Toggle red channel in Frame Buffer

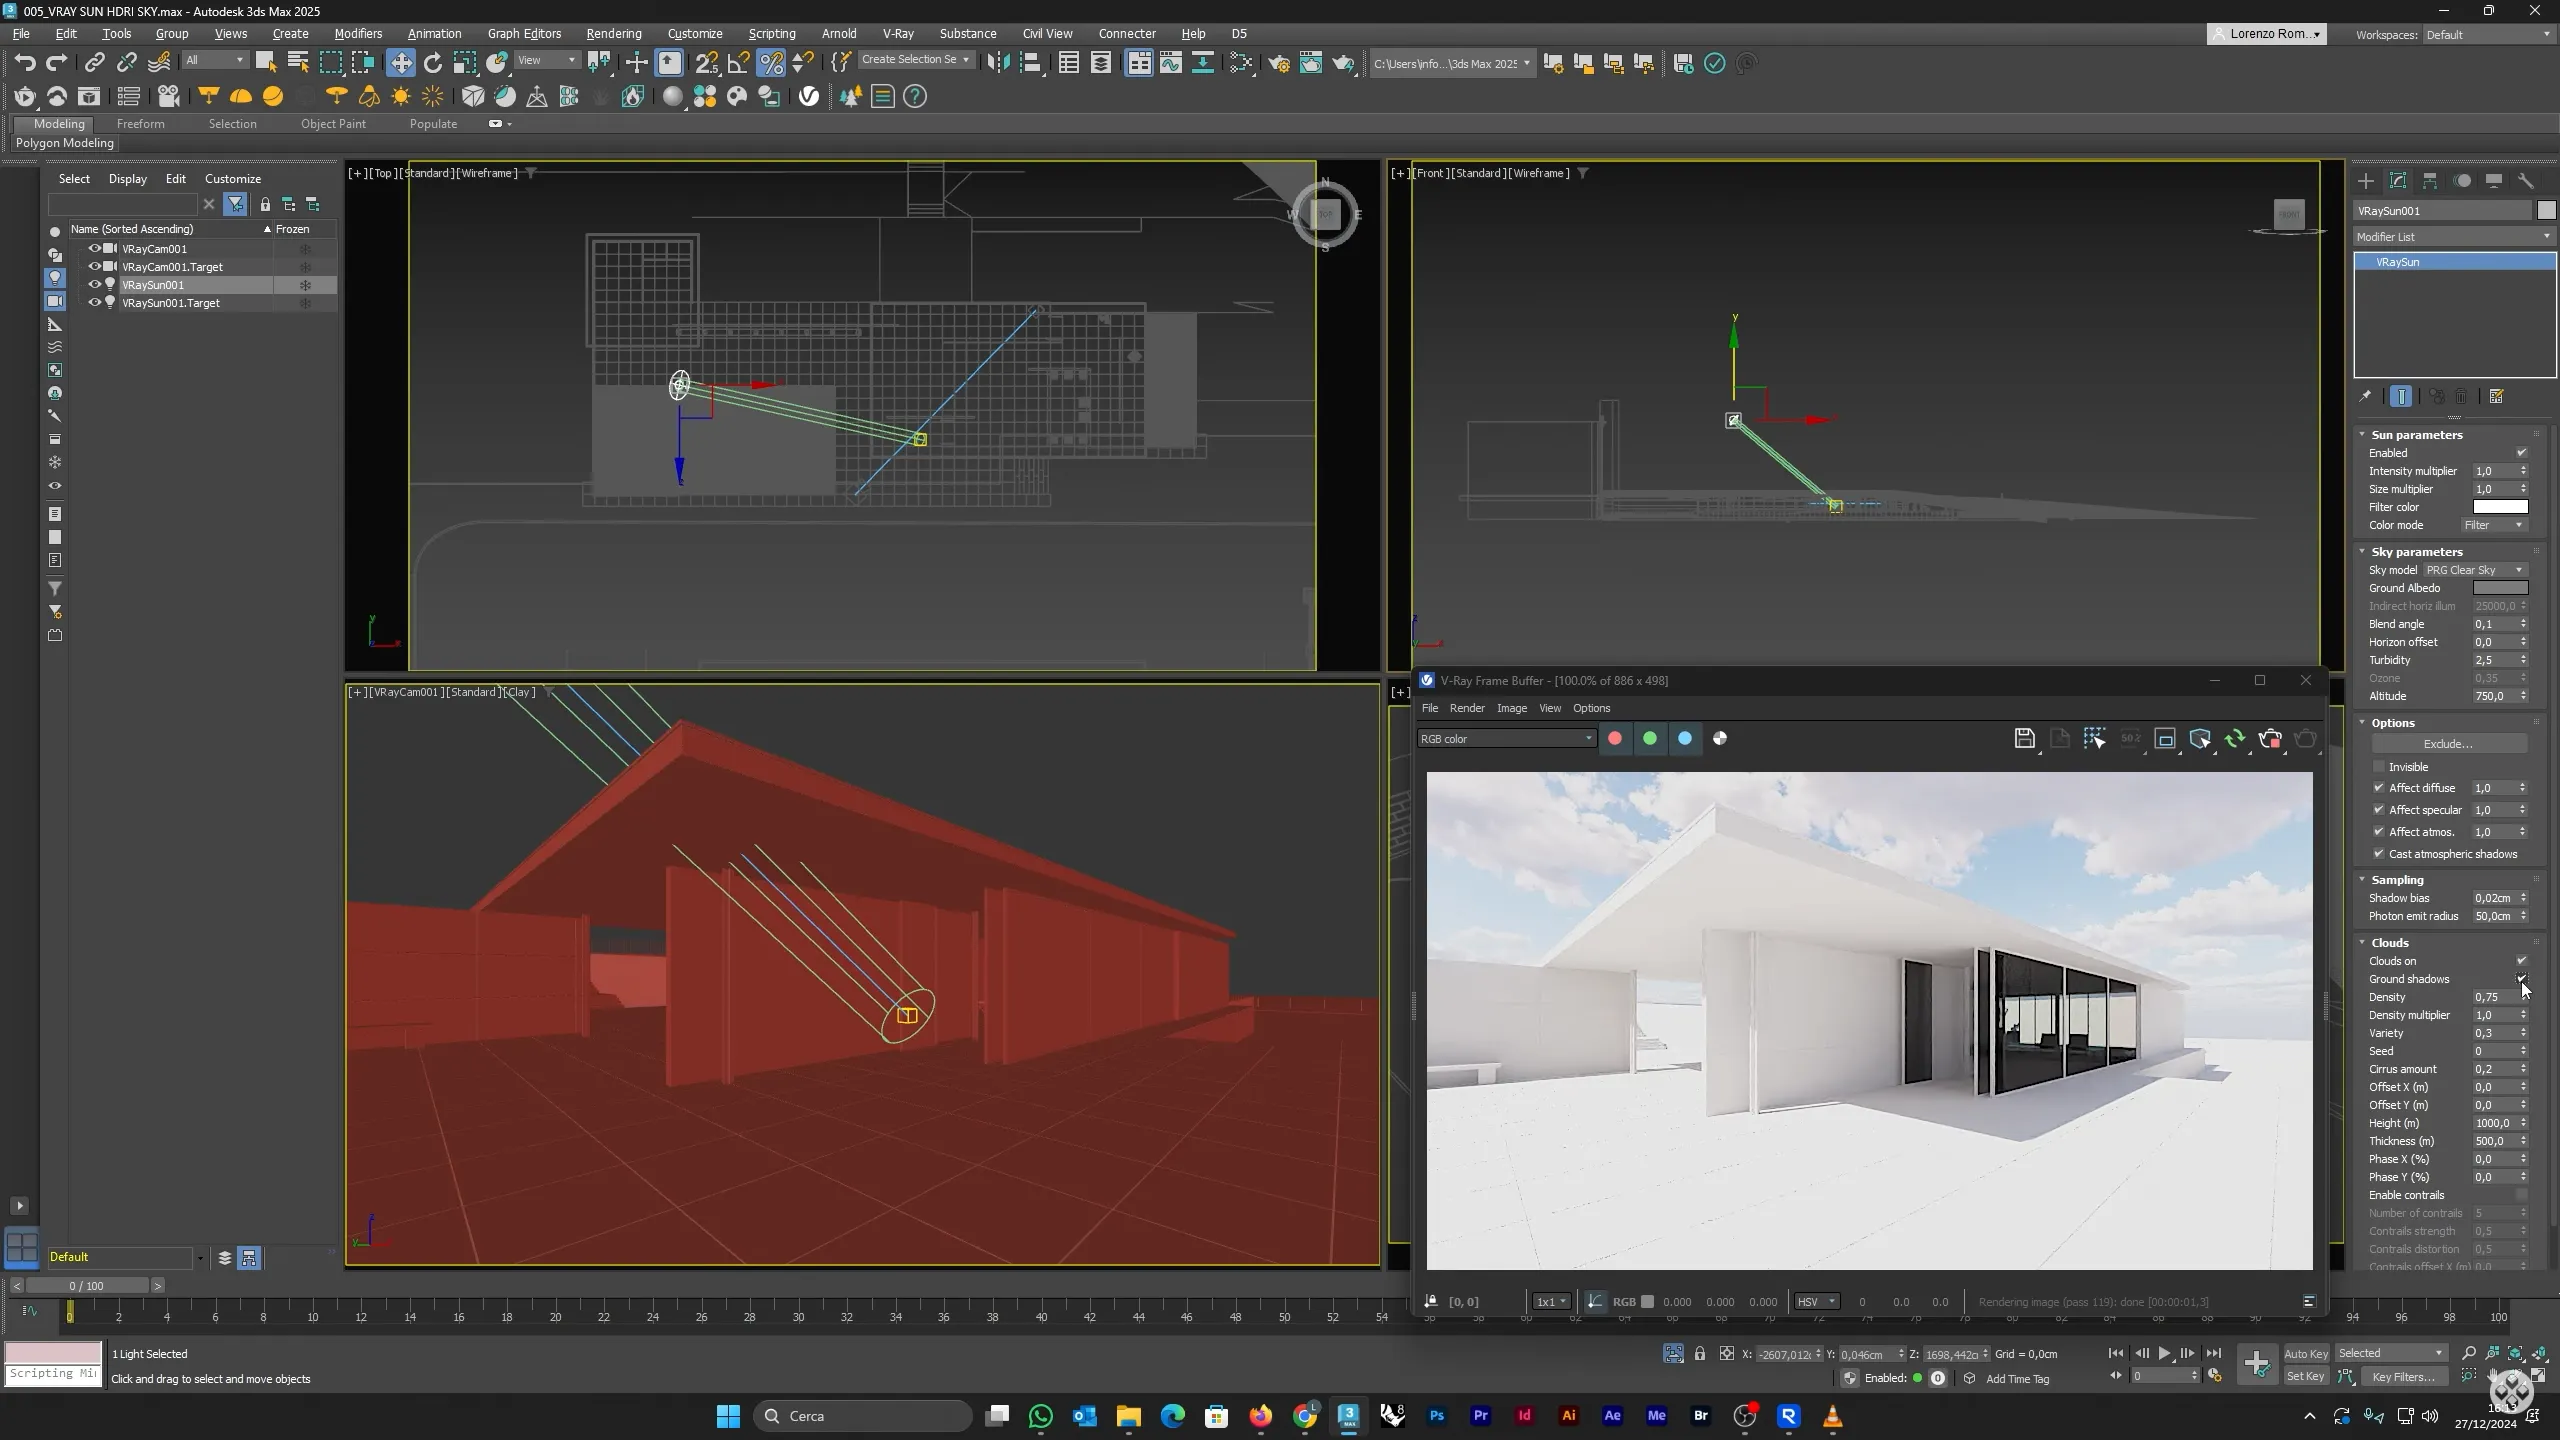pyautogui.click(x=1615, y=739)
